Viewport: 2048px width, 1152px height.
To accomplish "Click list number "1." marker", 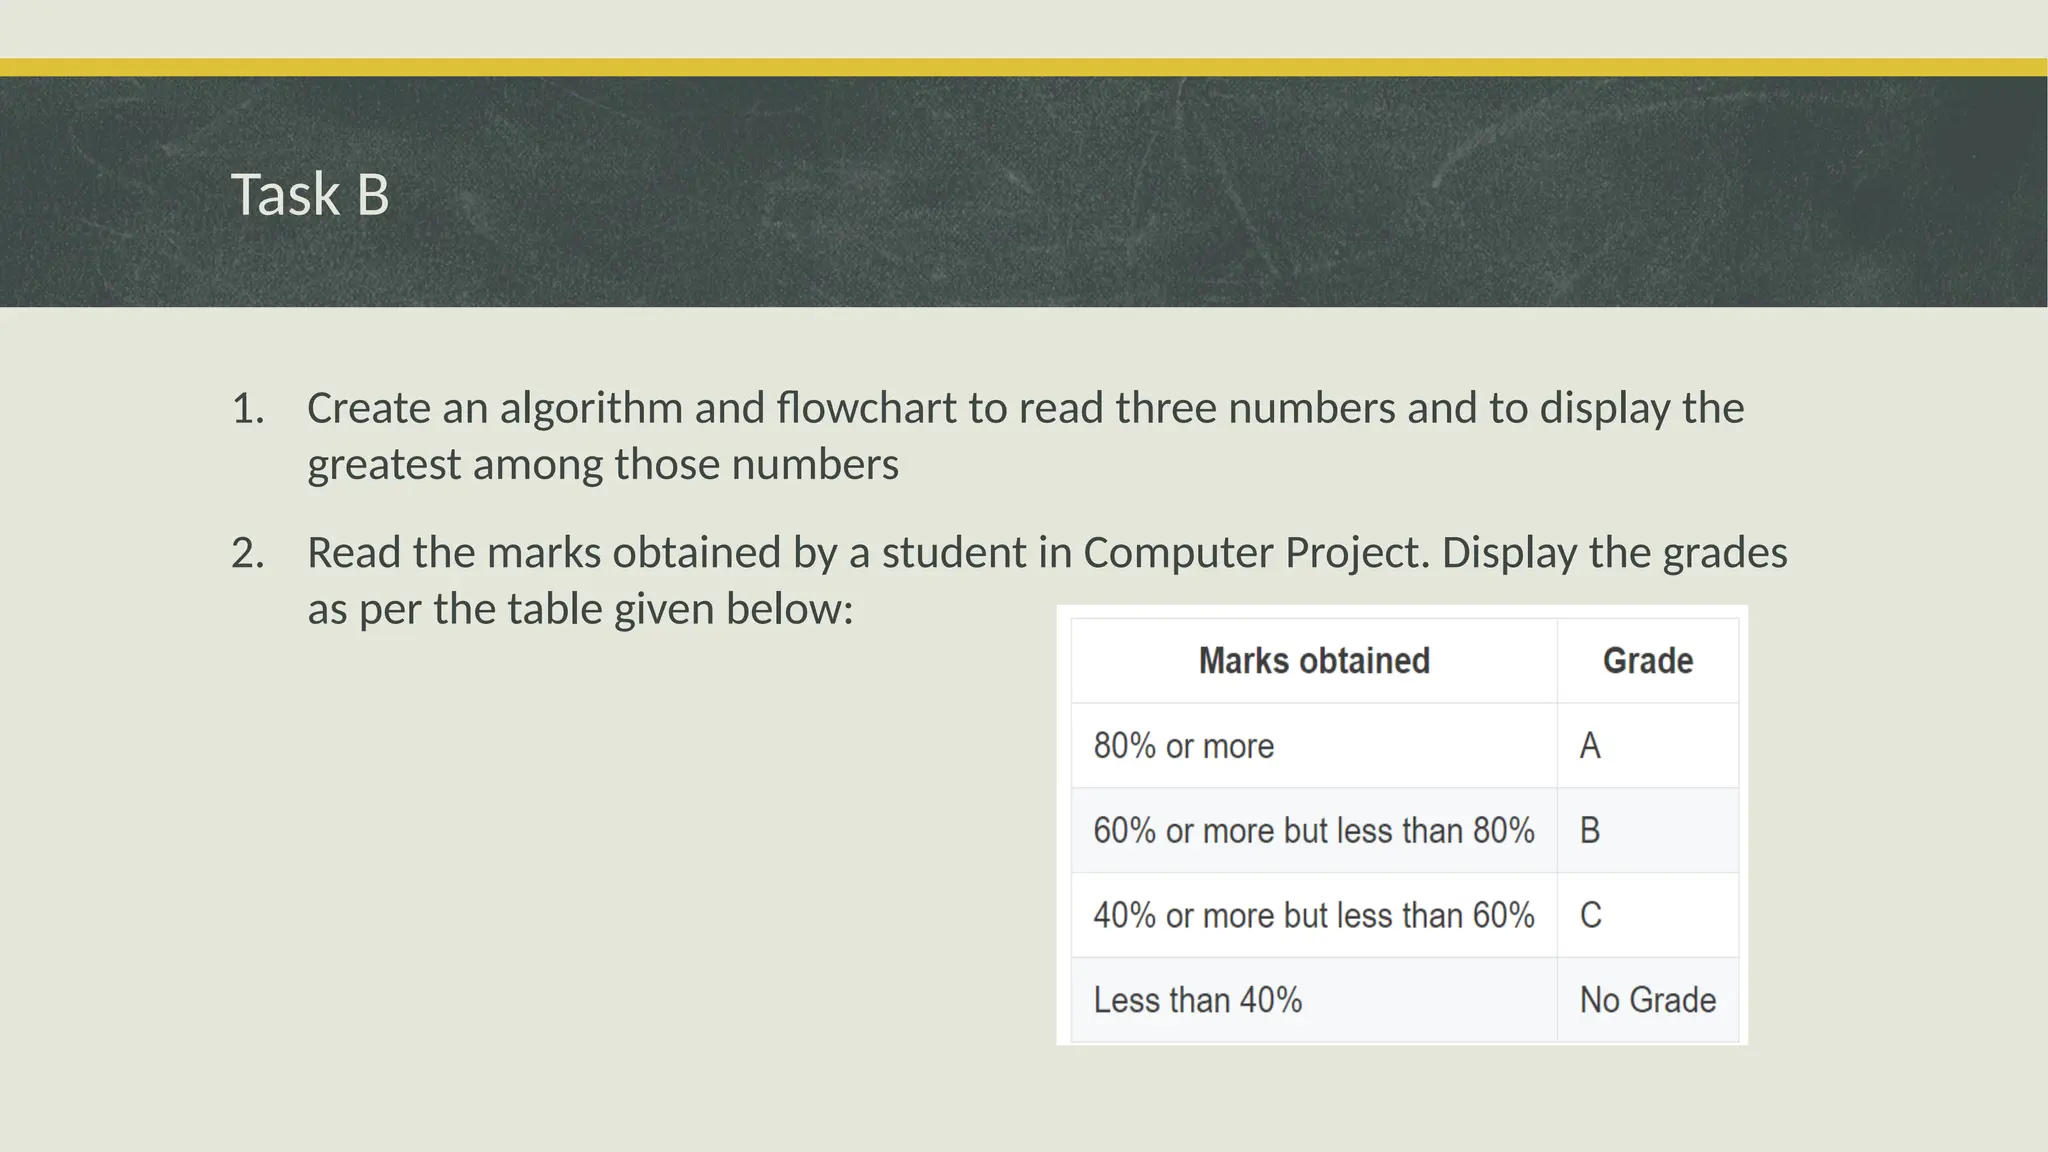I will pos(248,408).
